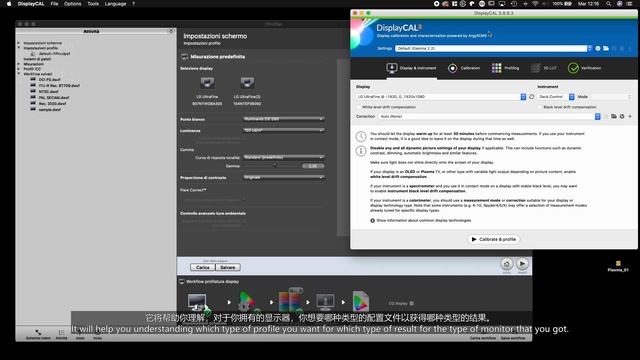The width and height of the screenshot is (640, 360).
Task: Open the Proporzione di contrasto dropdown
Action: pyautogui.click(x=284, y=177)
